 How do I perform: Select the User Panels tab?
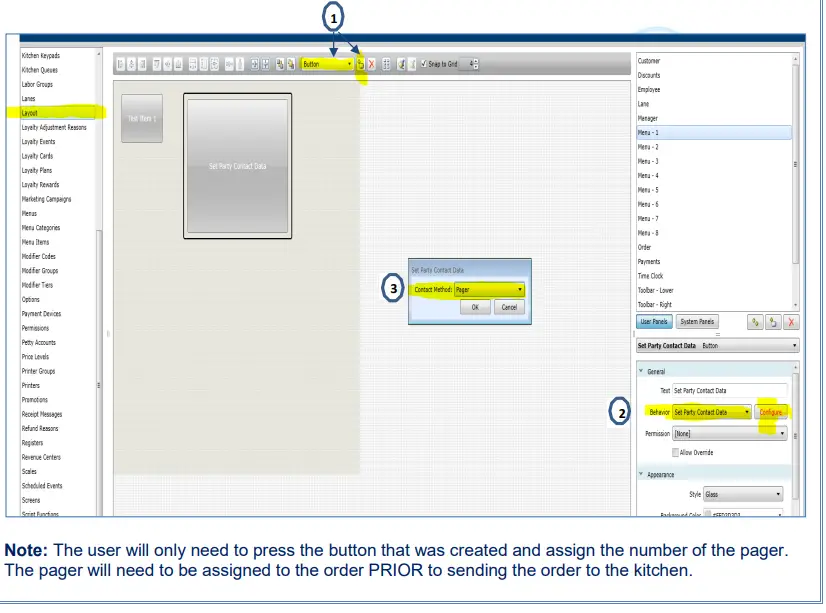pos(654,322)
